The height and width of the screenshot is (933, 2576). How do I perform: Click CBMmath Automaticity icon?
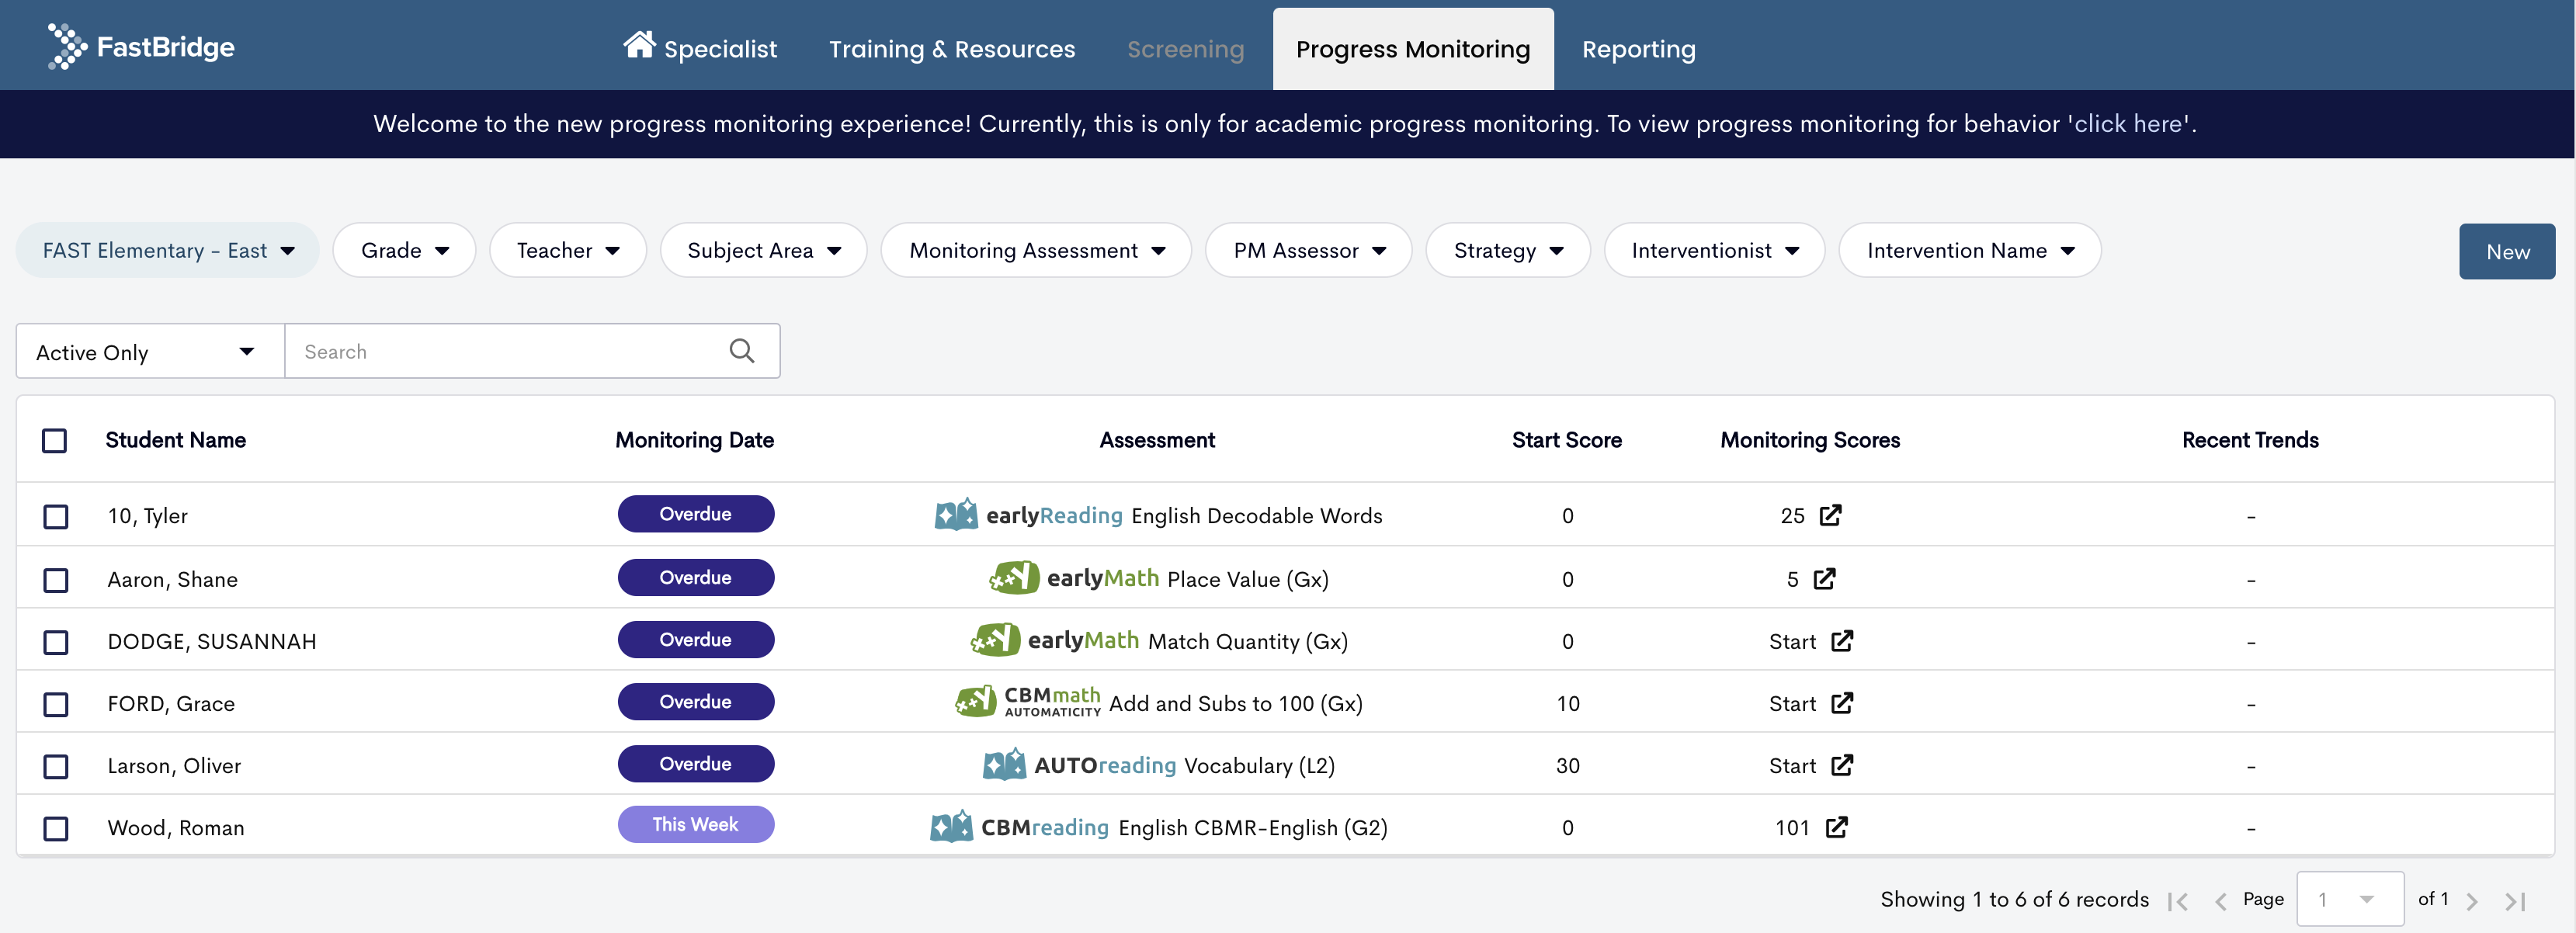976,701
